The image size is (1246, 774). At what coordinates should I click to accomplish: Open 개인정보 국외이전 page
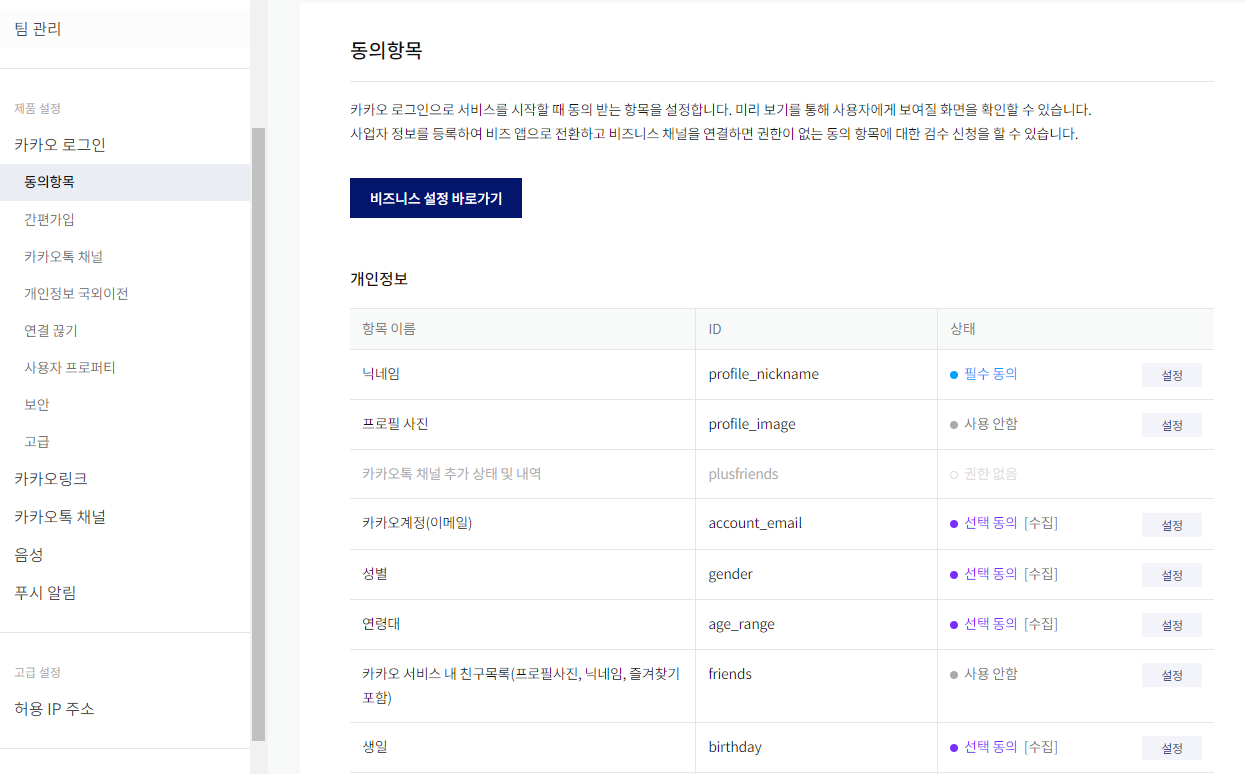76,293
